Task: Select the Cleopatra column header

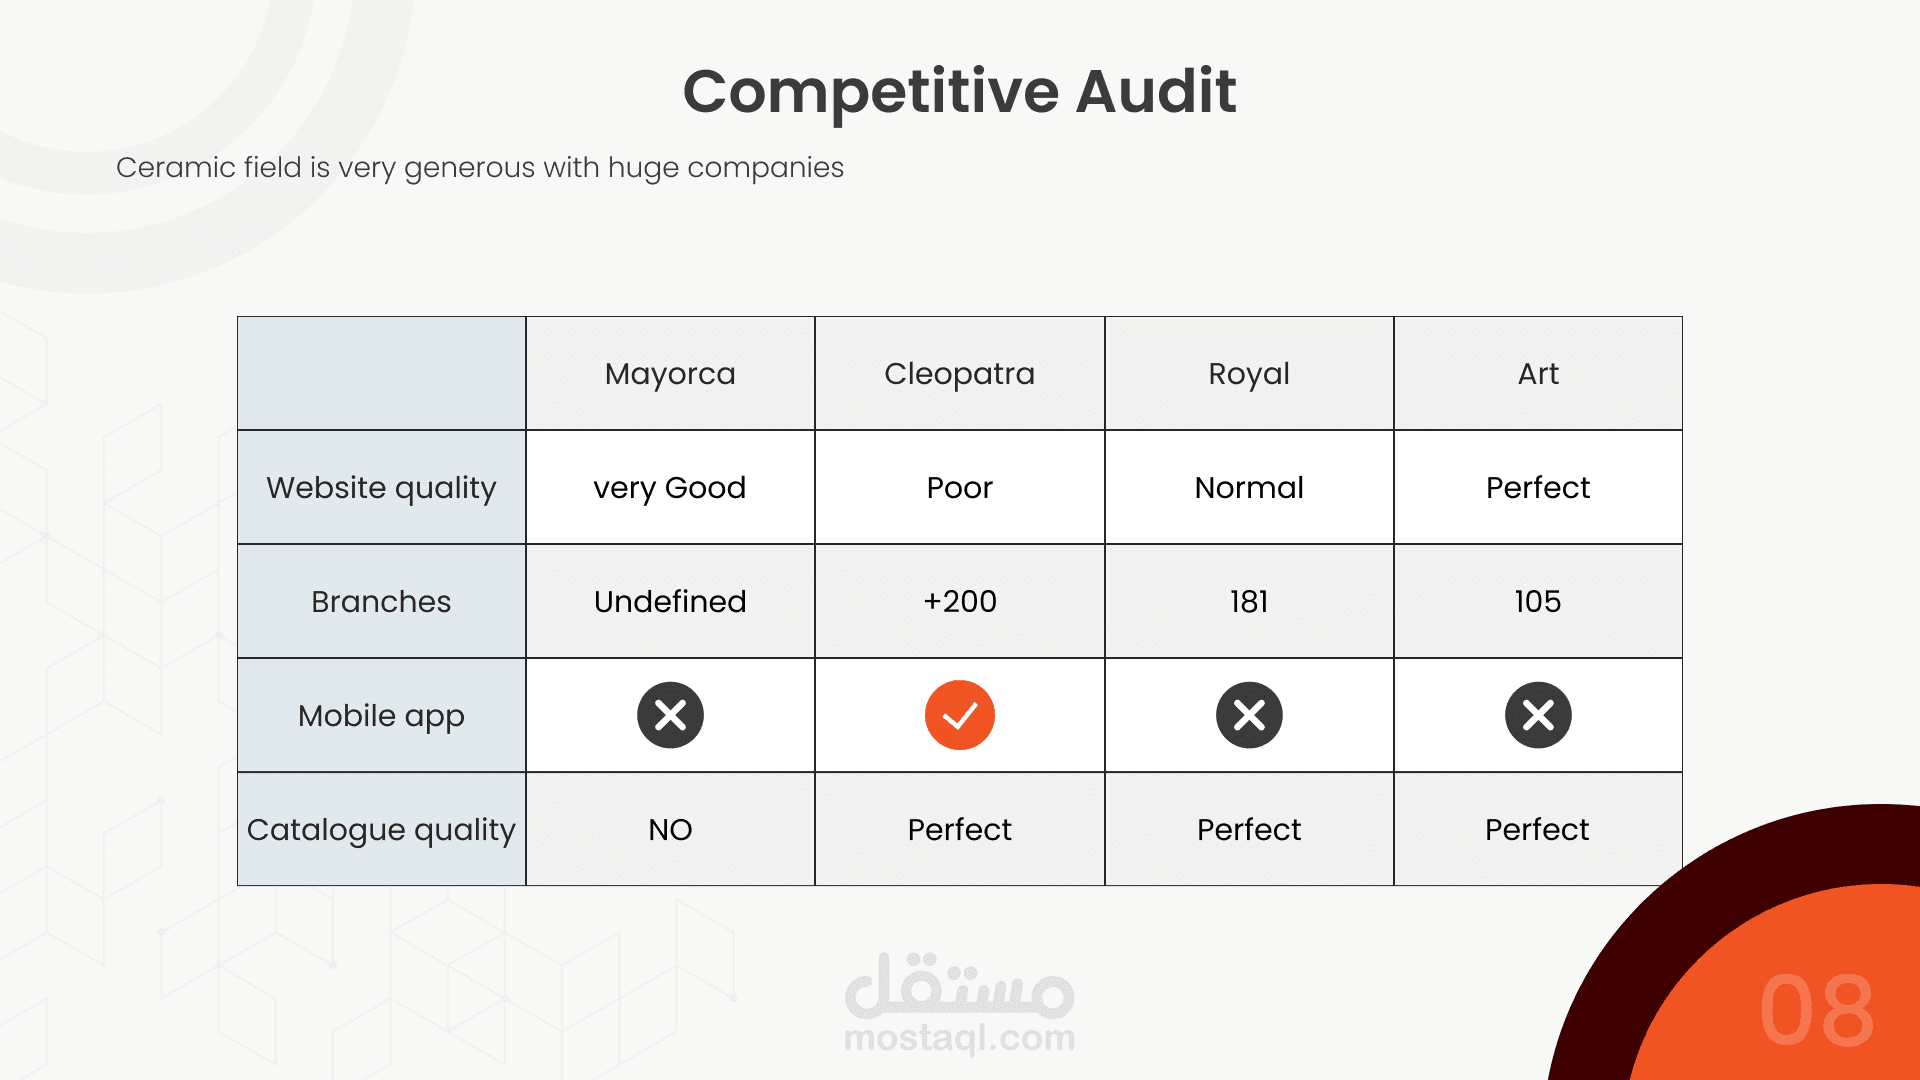Action: 960,374
